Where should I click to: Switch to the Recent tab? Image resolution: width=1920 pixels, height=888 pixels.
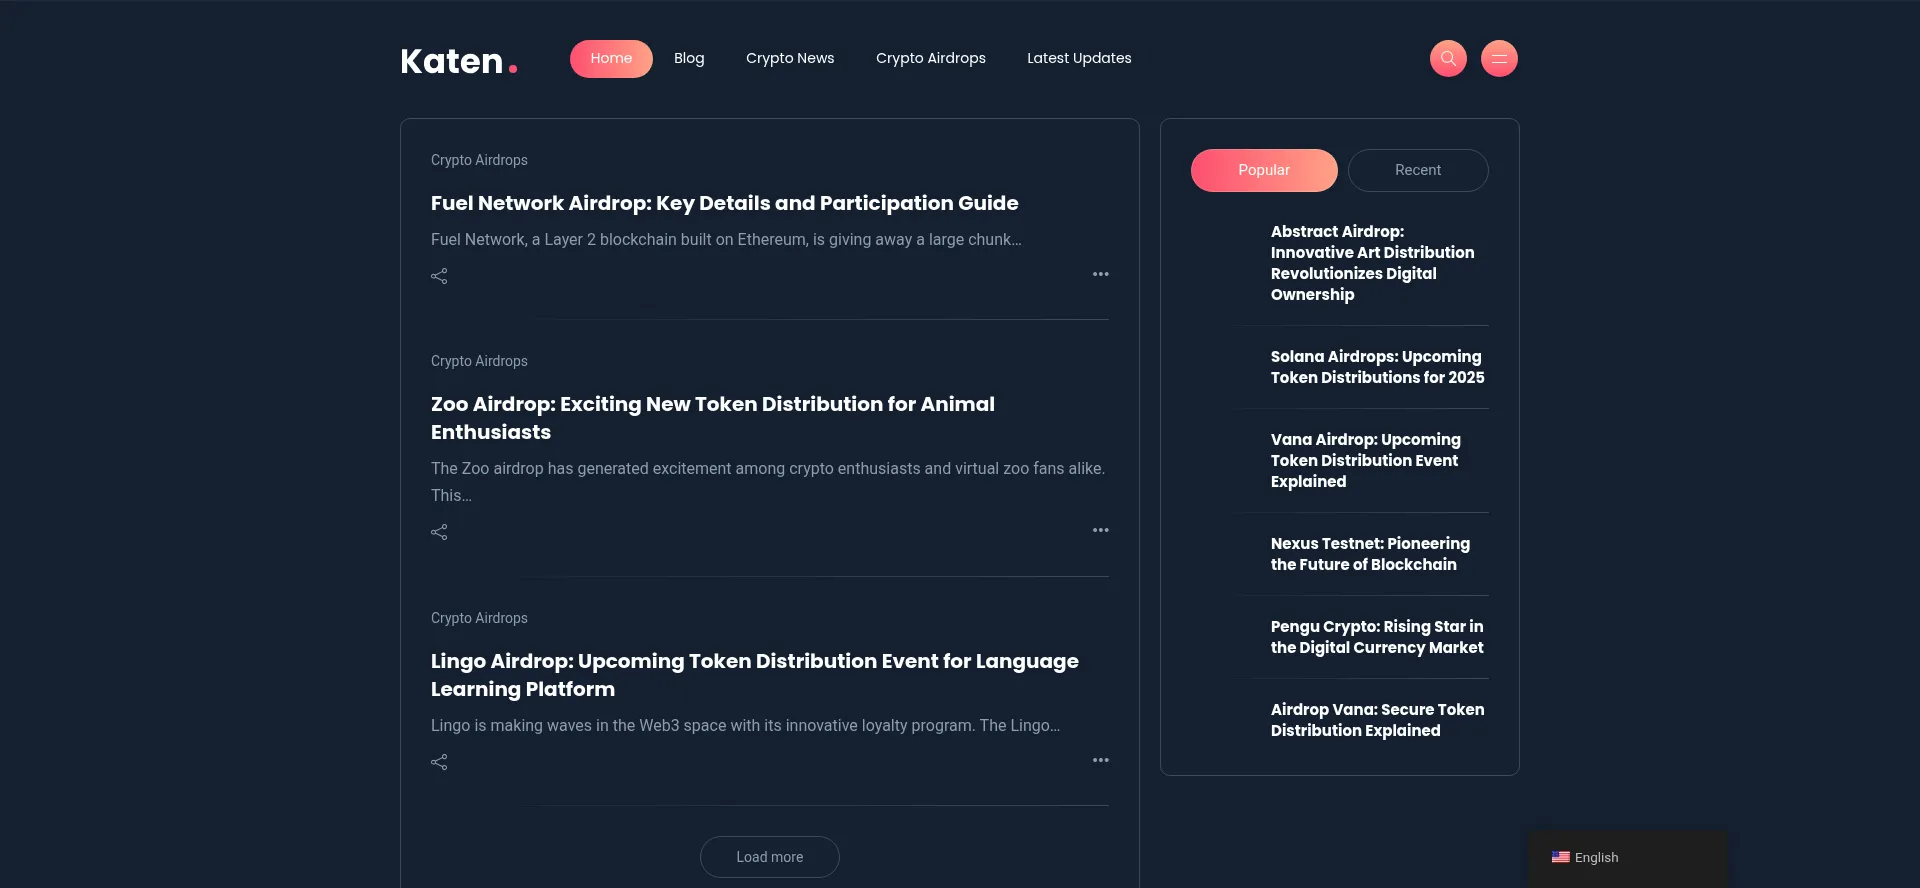pyautogui.click(x=1418, y=170)
